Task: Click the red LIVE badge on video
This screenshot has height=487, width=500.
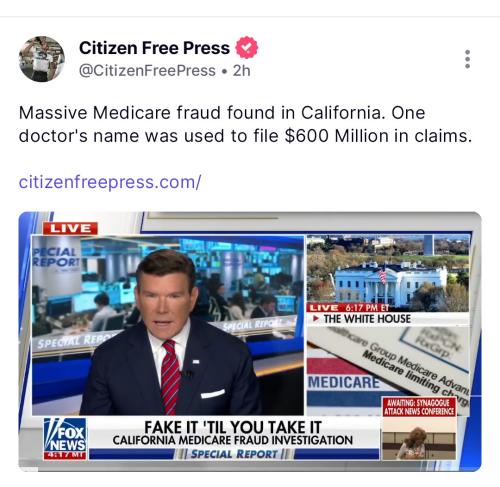Action: [70, 228]
